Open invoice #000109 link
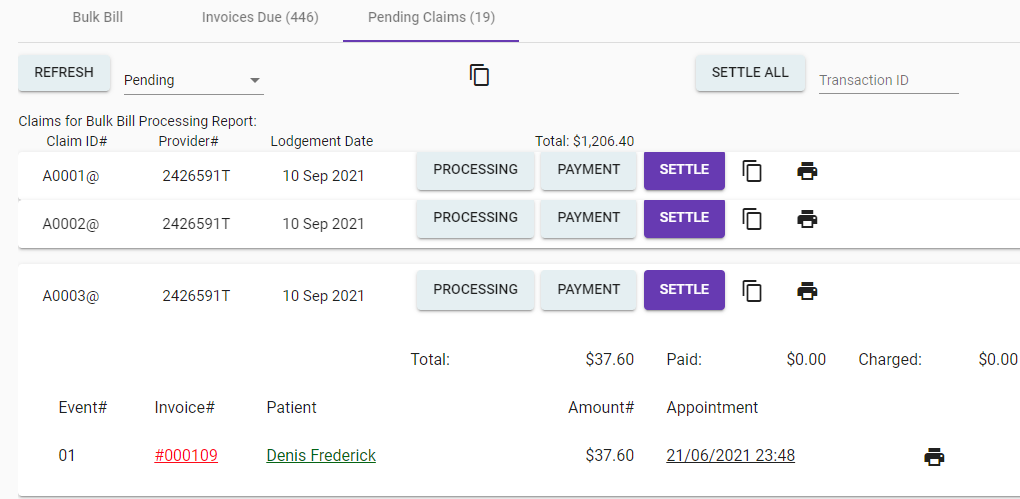The width and height of the screenshot is (1020, 499). point(186,456)
